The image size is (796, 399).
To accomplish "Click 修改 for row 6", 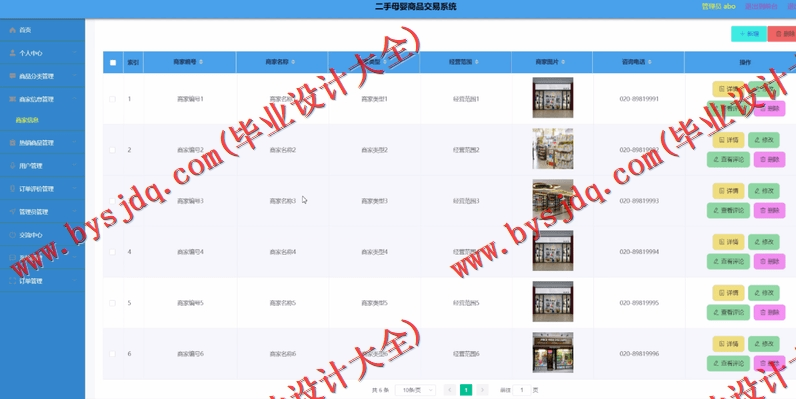I will click(x=764, y=344).
